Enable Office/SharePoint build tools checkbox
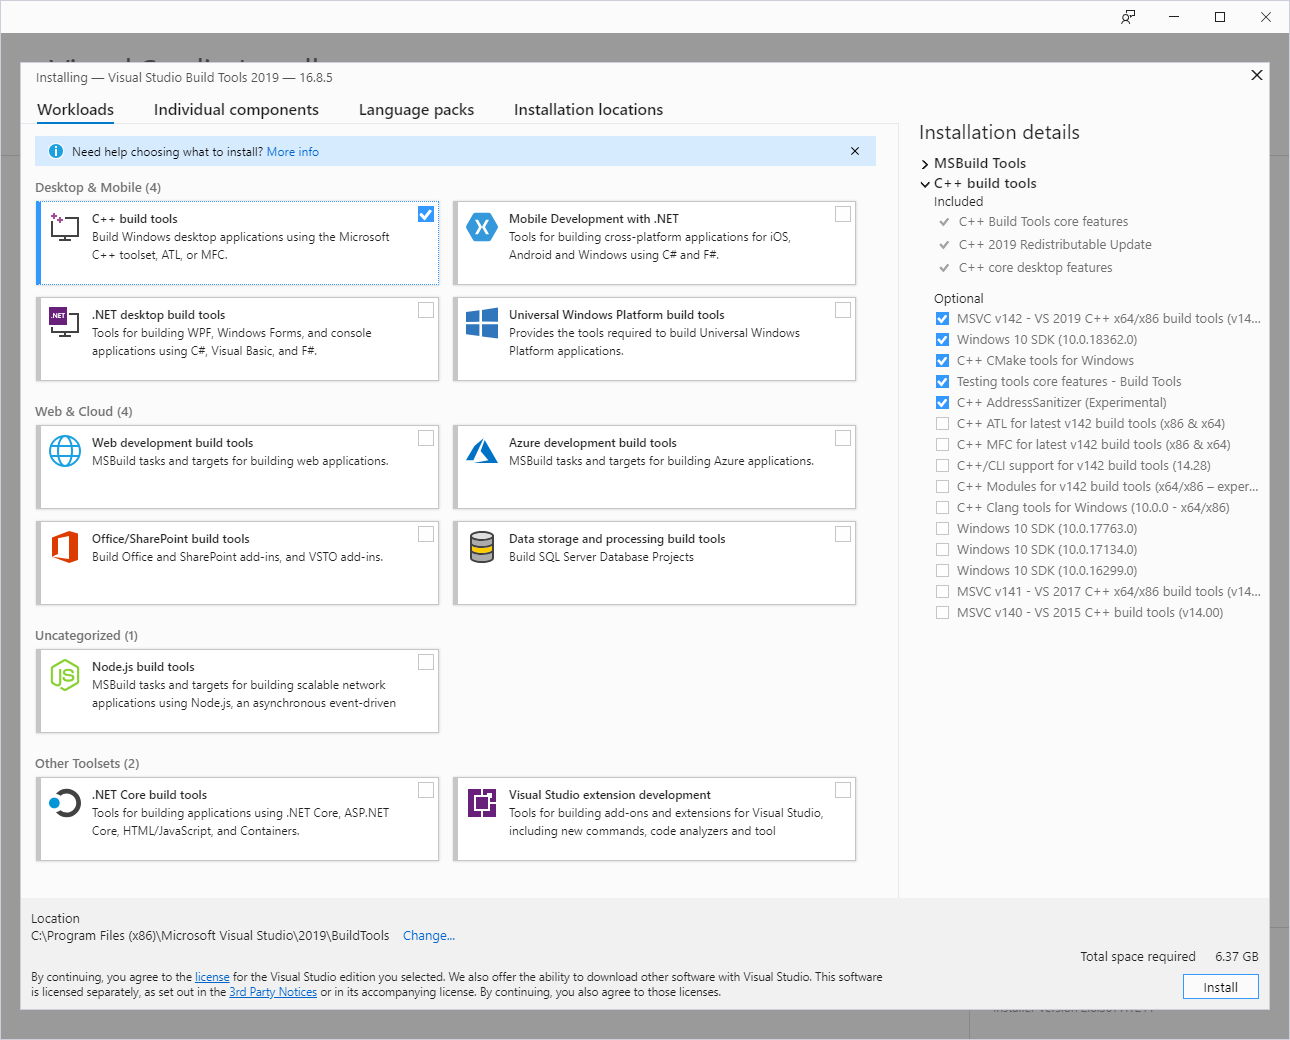The image size is (1290, 1040). 426,534
